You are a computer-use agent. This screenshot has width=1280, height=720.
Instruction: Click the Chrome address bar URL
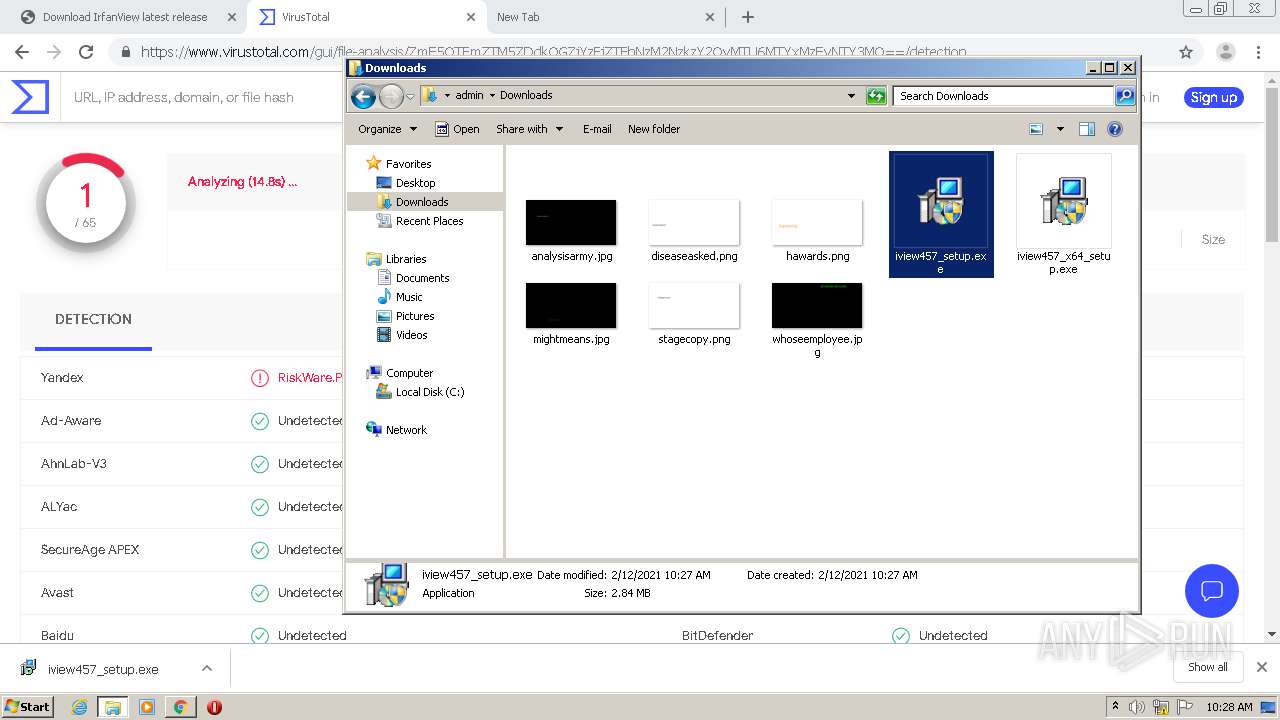click(553, 52)
